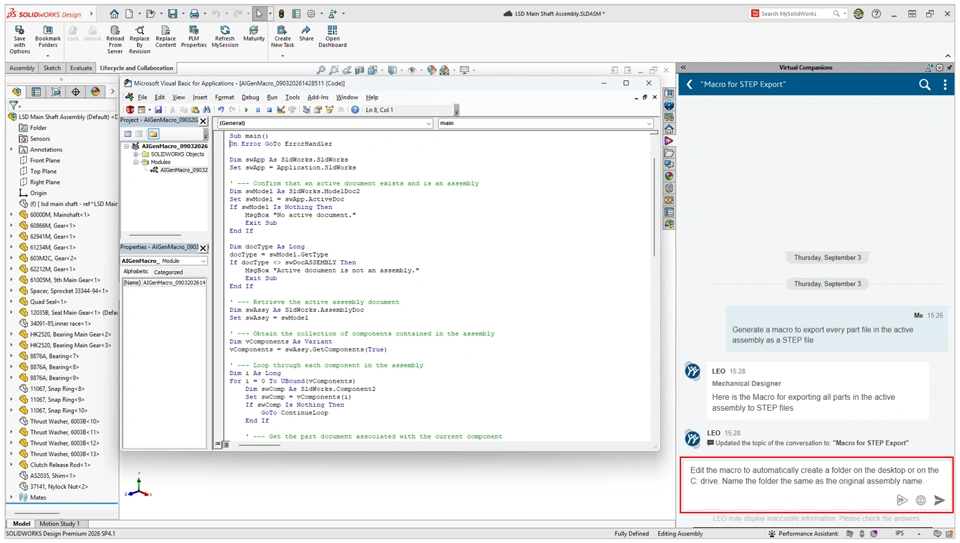Click Reload From Server
Viewport: 960px width, 543px height.
[x=114, y=40]
